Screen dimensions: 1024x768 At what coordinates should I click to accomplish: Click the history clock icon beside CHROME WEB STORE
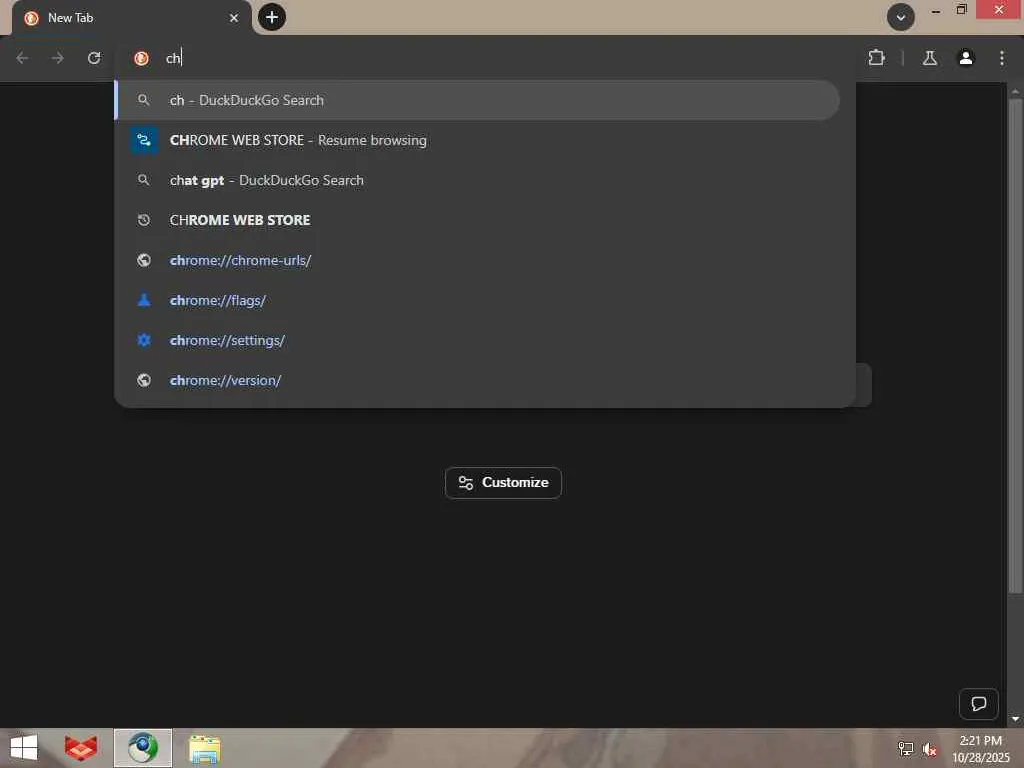point(144,220)
